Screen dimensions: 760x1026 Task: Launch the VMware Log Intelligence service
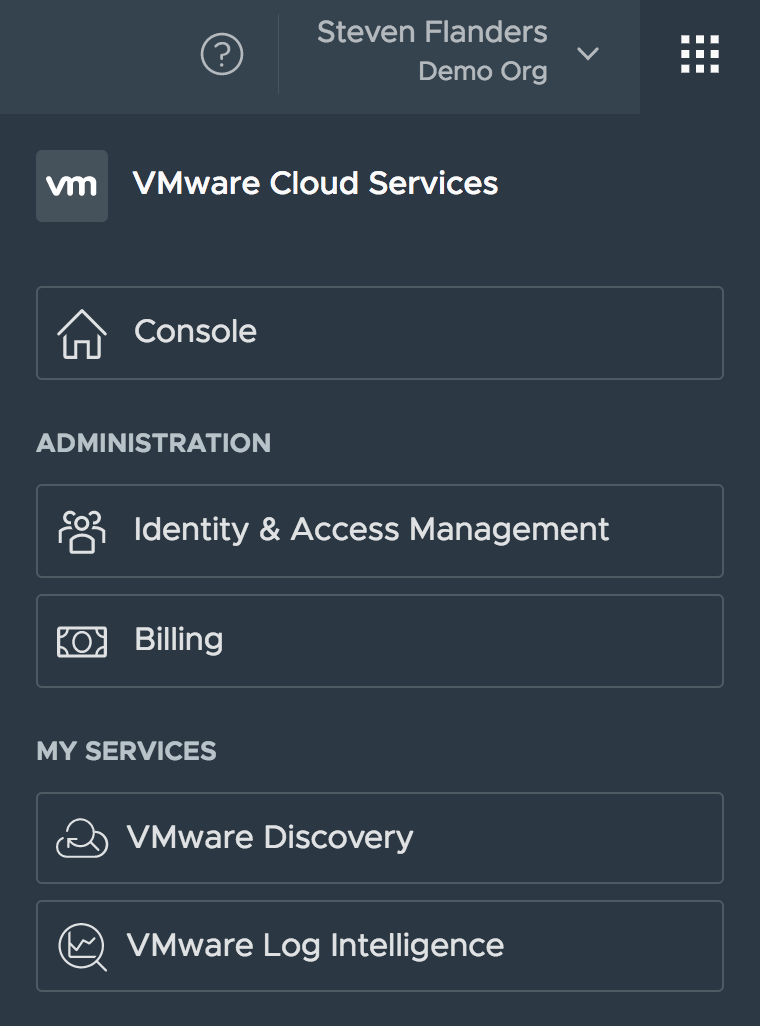point(380,947)
